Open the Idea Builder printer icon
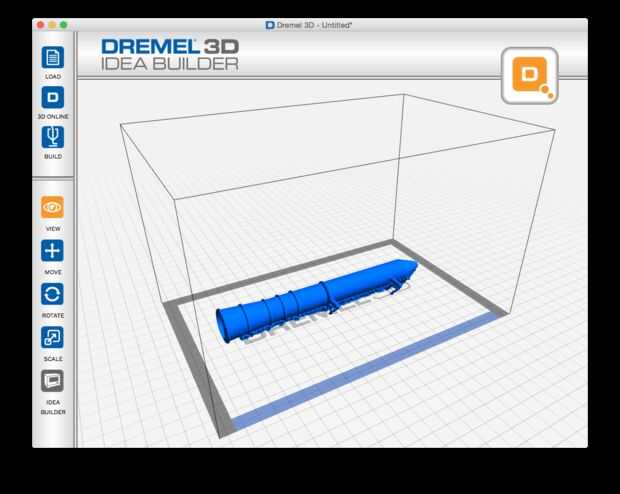The height and width of the screenshot is (494, 620). tap(52, 381)
